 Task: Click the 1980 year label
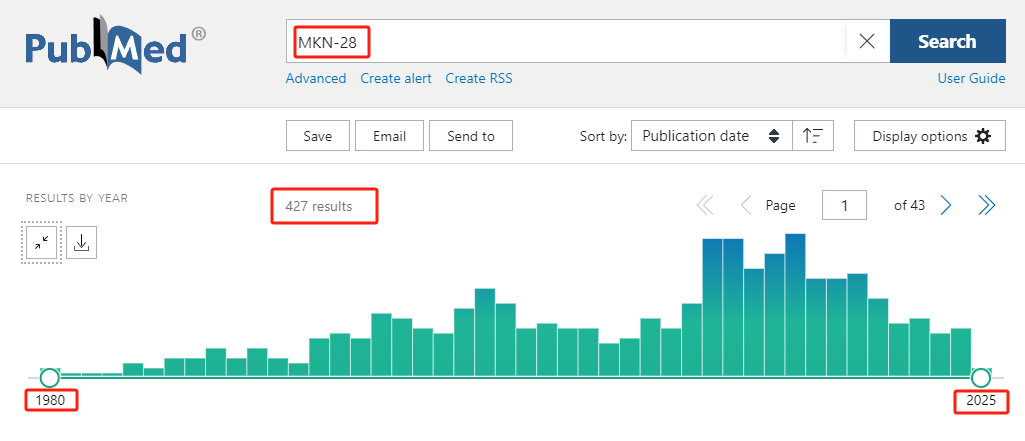click(x=50, y=400)
